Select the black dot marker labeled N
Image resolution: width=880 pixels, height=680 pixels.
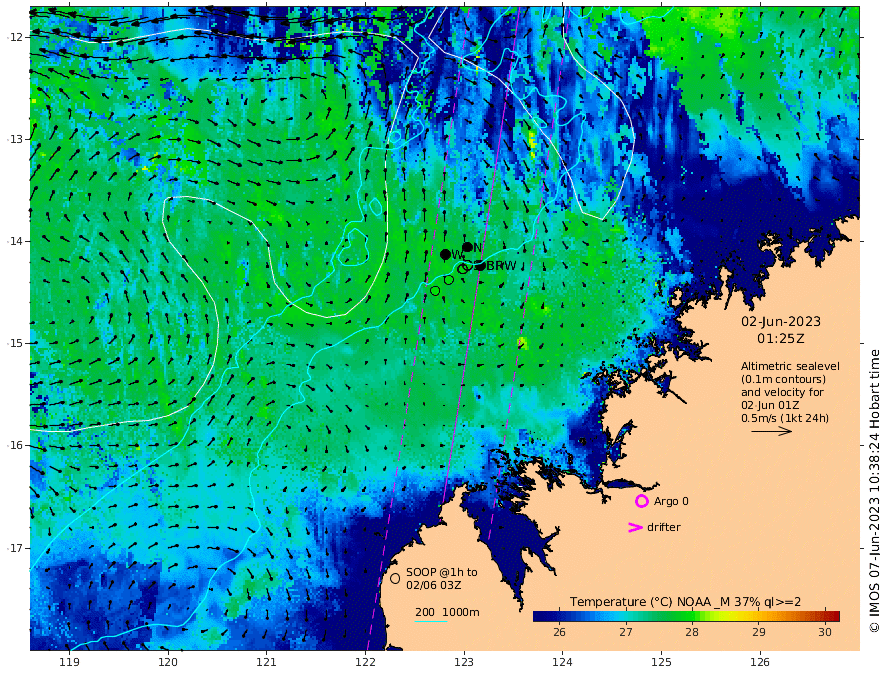coord(468,247)
